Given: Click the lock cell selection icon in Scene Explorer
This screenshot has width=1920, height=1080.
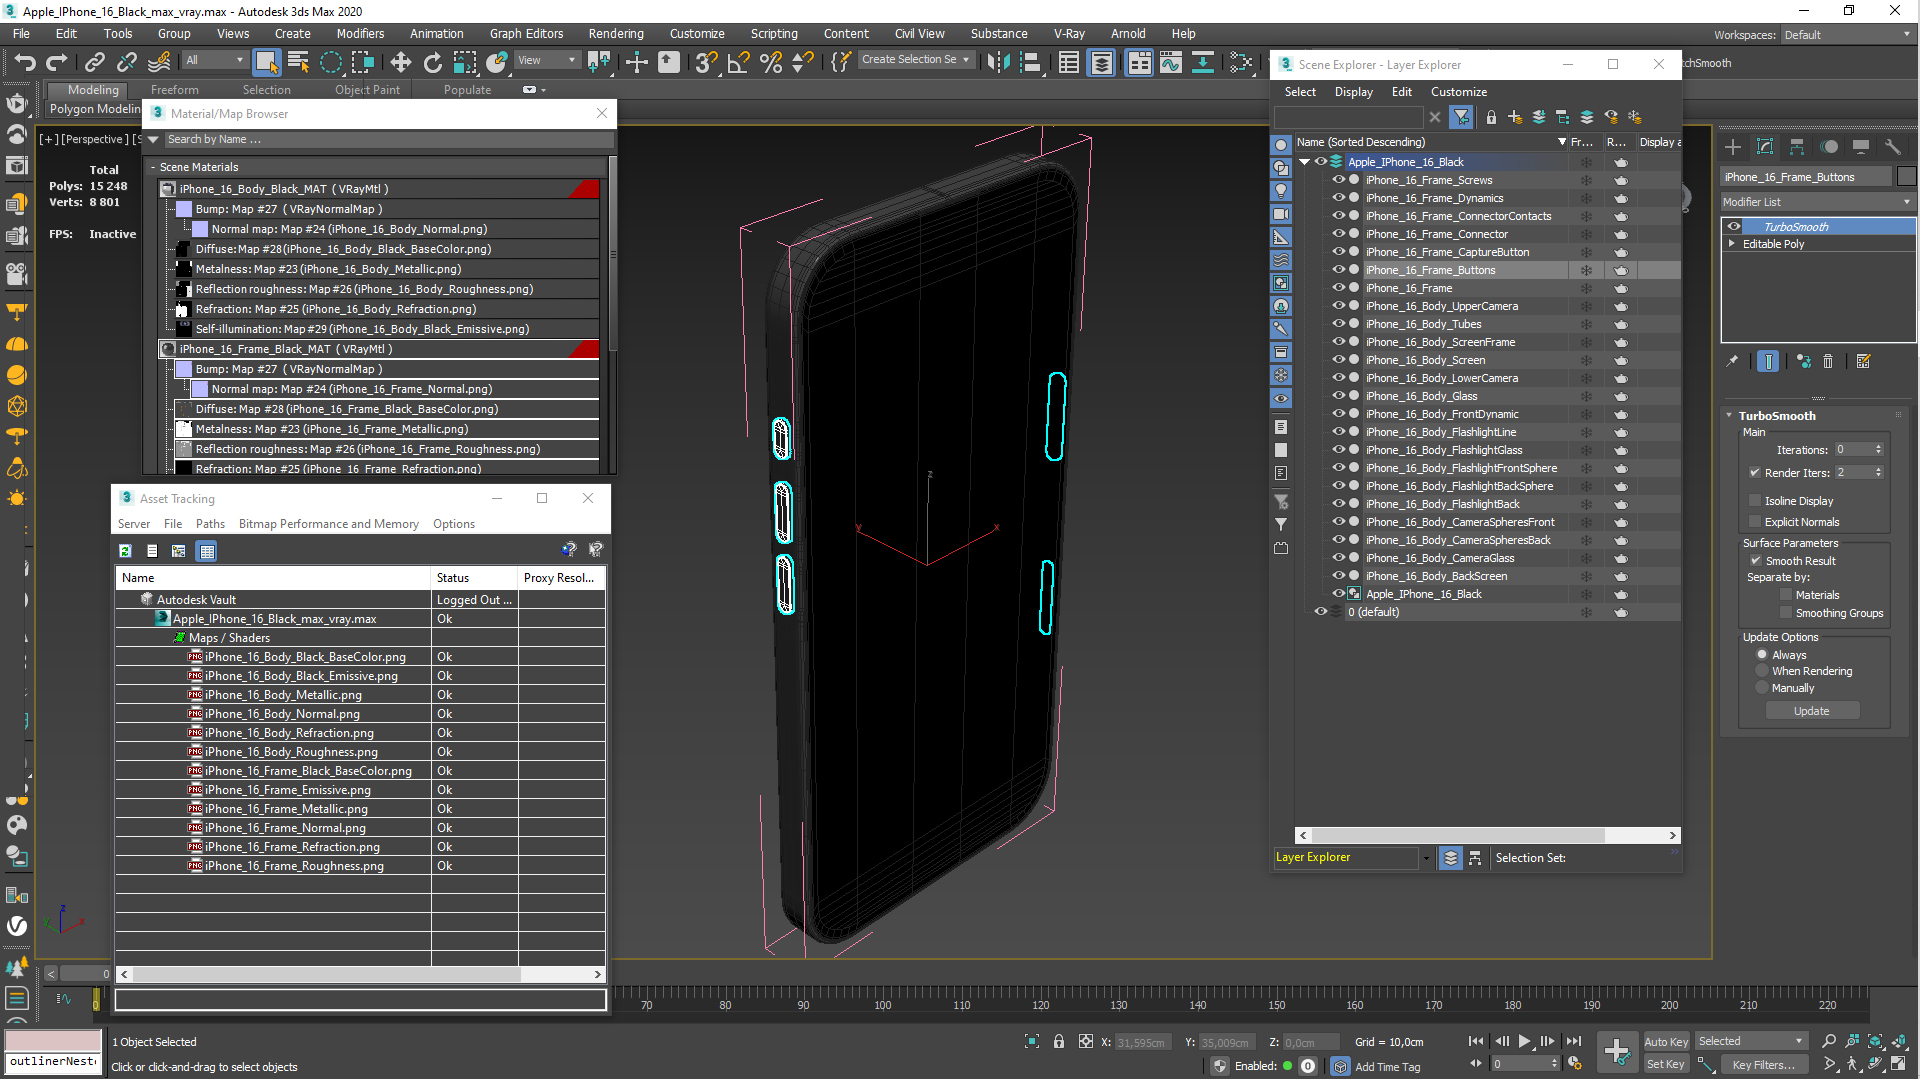Looking at the screenshot, I should 1491,117.
